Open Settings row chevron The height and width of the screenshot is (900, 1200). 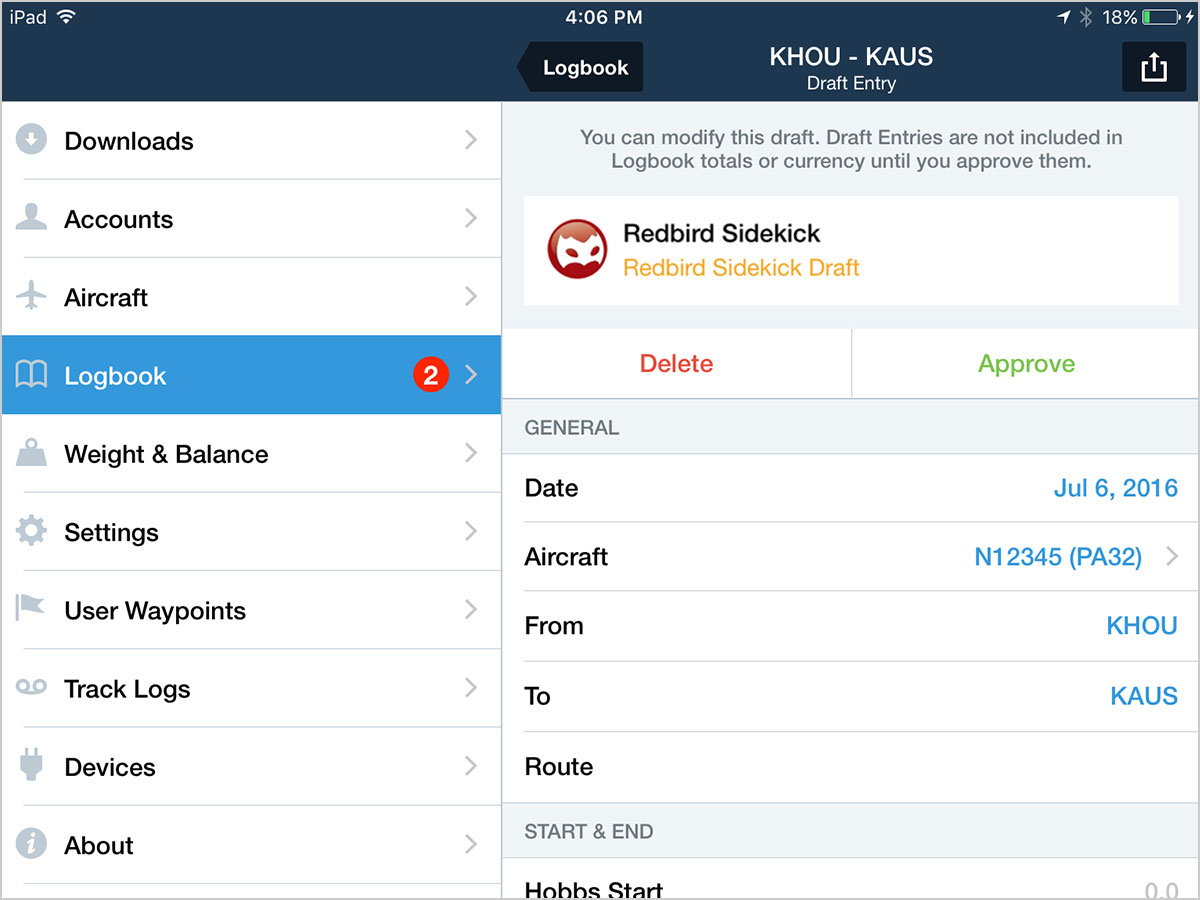point(471,531)
